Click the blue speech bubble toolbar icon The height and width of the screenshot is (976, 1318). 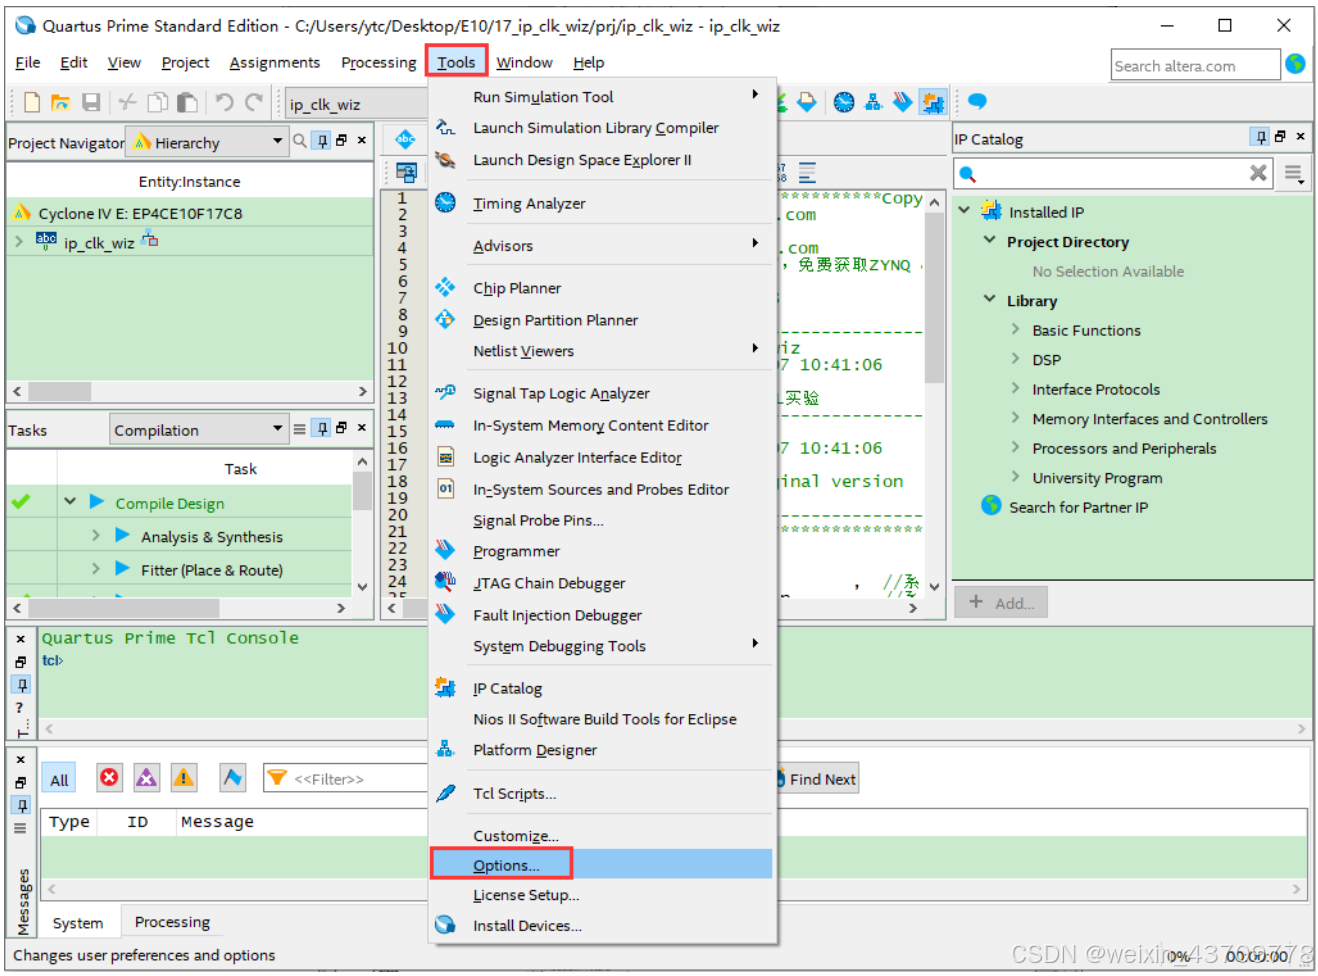pyautogui.click(x=977, y=102)
